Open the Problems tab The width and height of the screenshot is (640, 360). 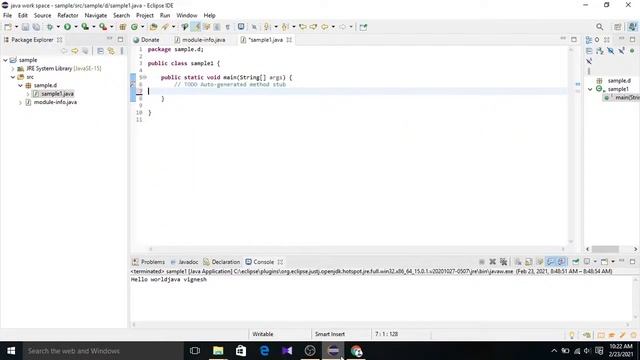[x=149, y=262]
